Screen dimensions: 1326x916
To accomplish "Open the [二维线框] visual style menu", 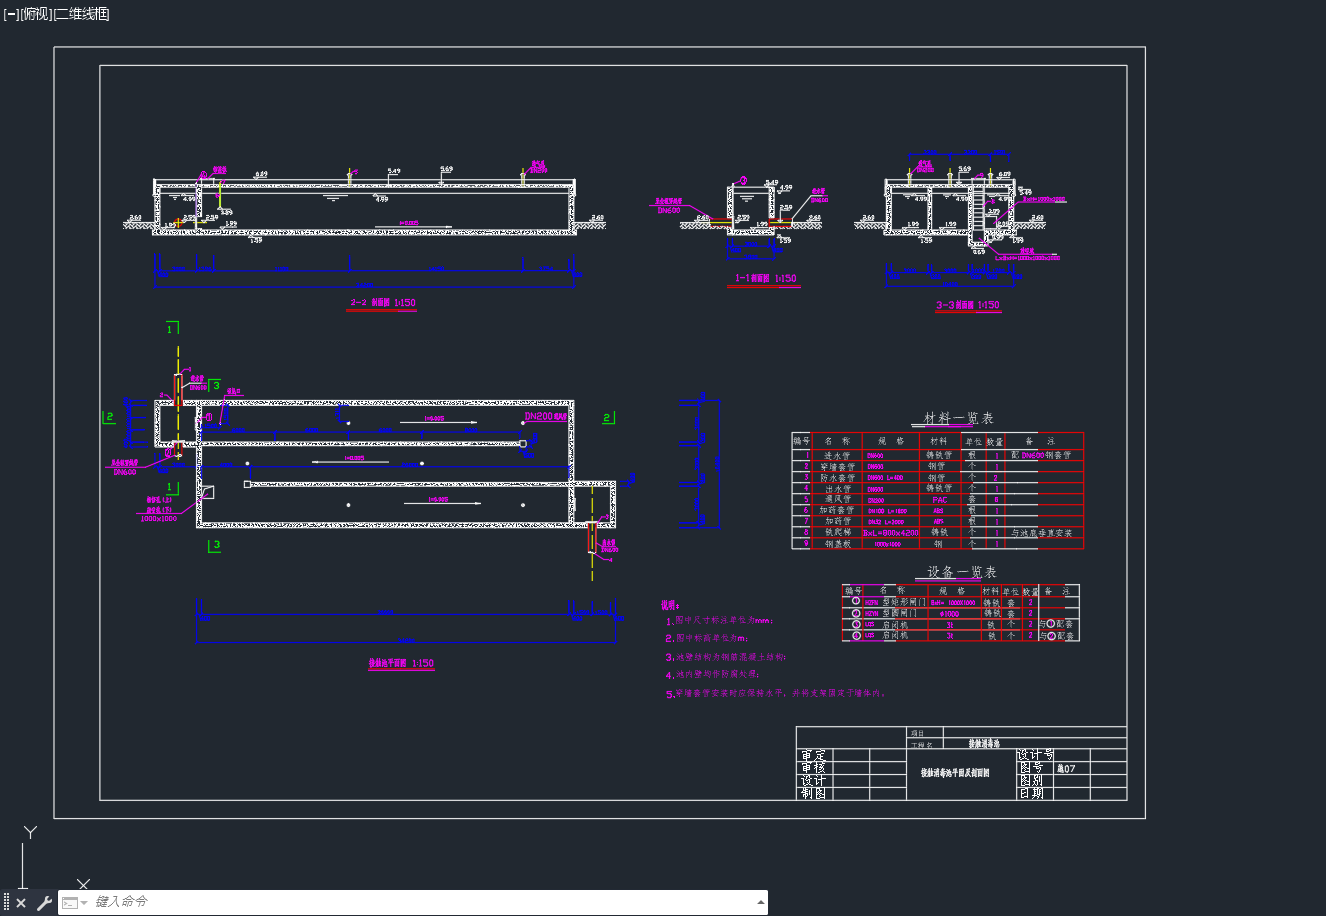I will [x=81, y=14].
